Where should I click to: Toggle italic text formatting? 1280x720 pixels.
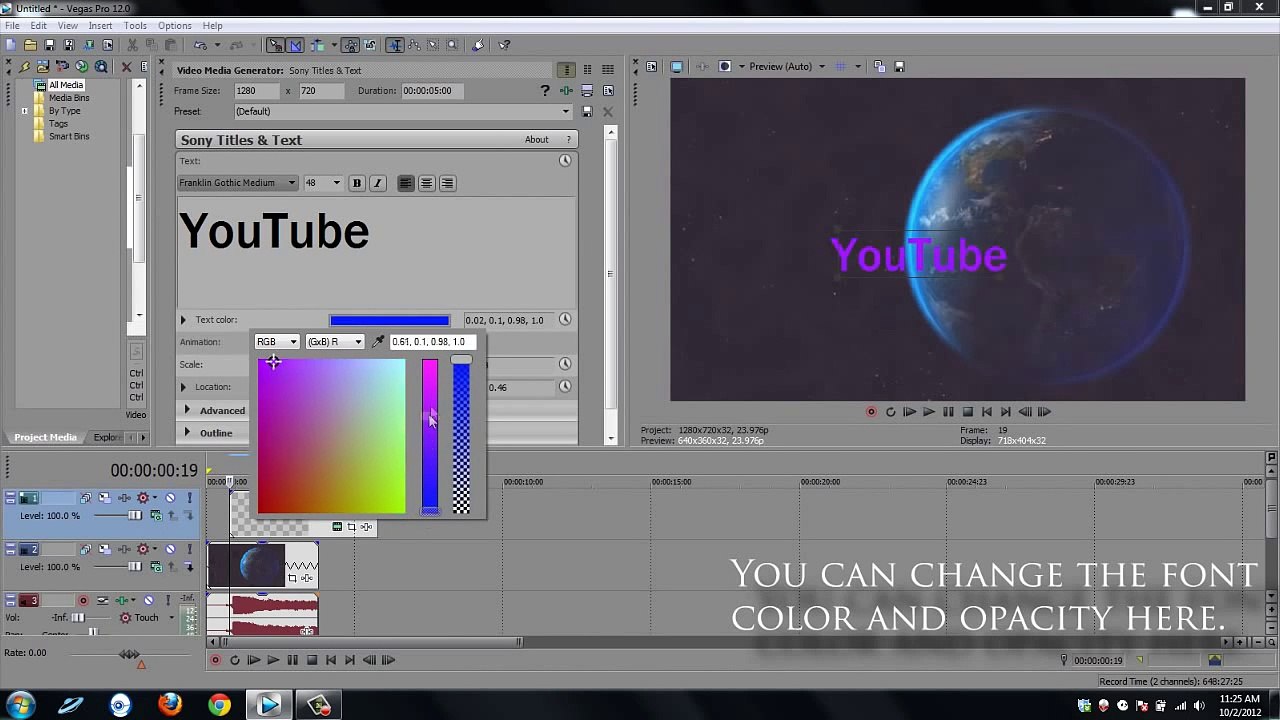[x=377, y=183]
